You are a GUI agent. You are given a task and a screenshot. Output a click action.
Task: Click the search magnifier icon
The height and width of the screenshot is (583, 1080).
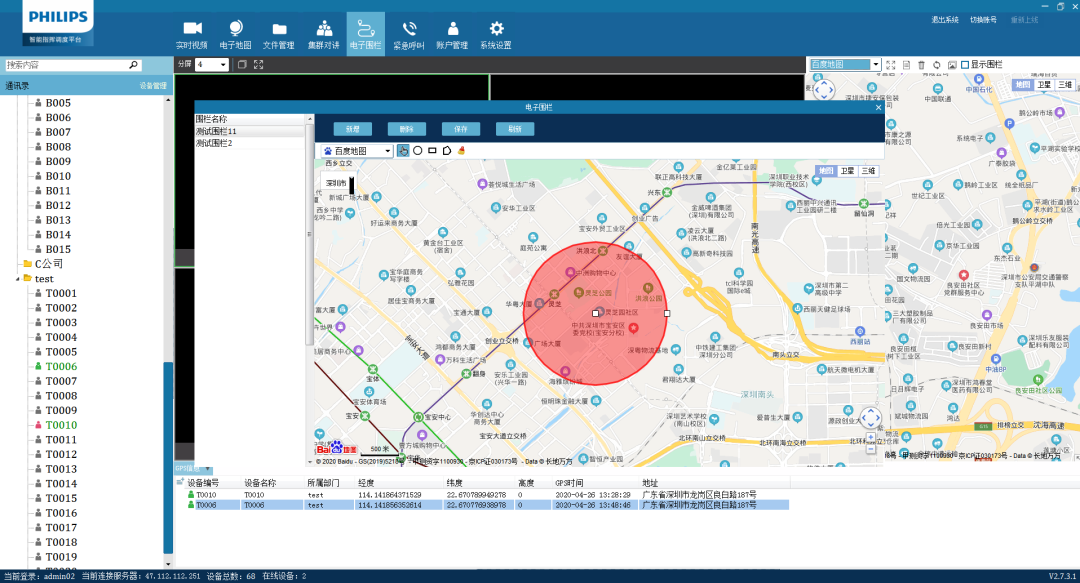tap(134, 65)
